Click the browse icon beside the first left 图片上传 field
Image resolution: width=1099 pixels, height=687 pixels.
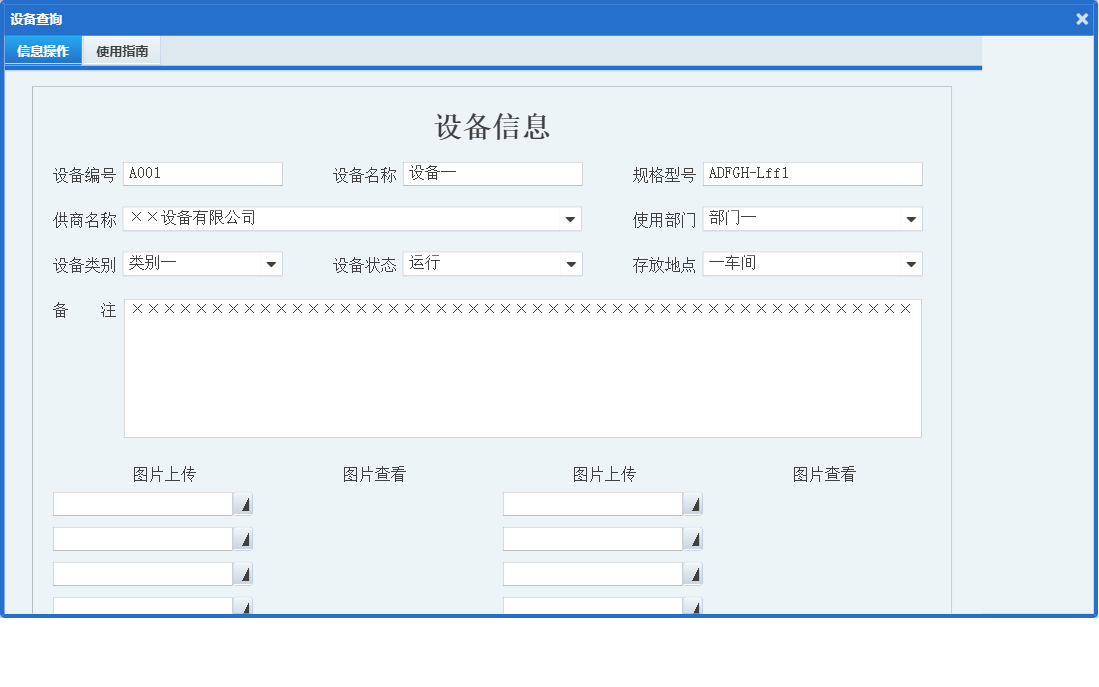(244, 503)
